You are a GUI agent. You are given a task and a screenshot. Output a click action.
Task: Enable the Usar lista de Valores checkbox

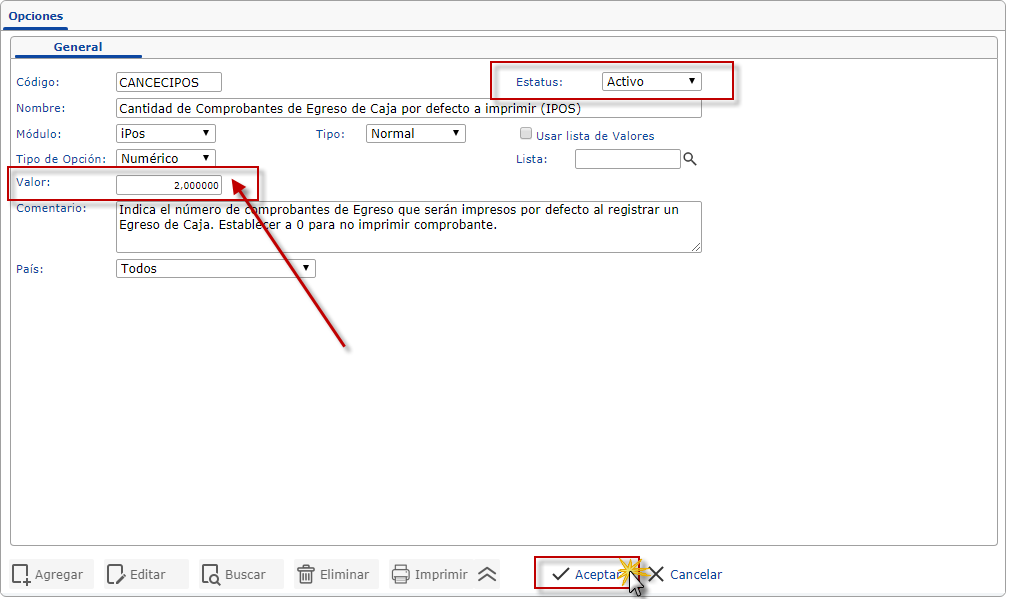coord(526,134)
